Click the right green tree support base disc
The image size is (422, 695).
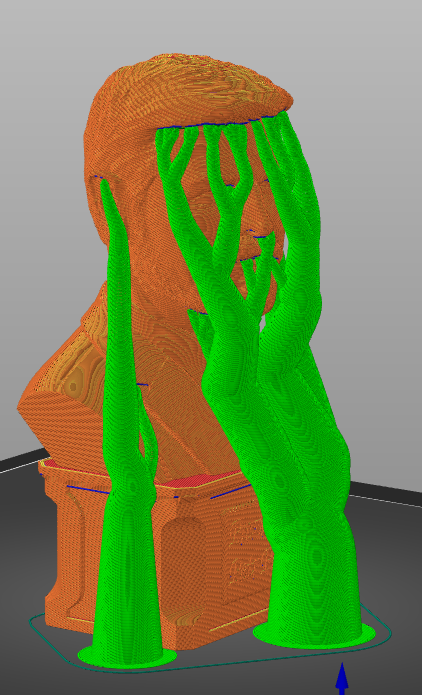[x=315, y=632]
